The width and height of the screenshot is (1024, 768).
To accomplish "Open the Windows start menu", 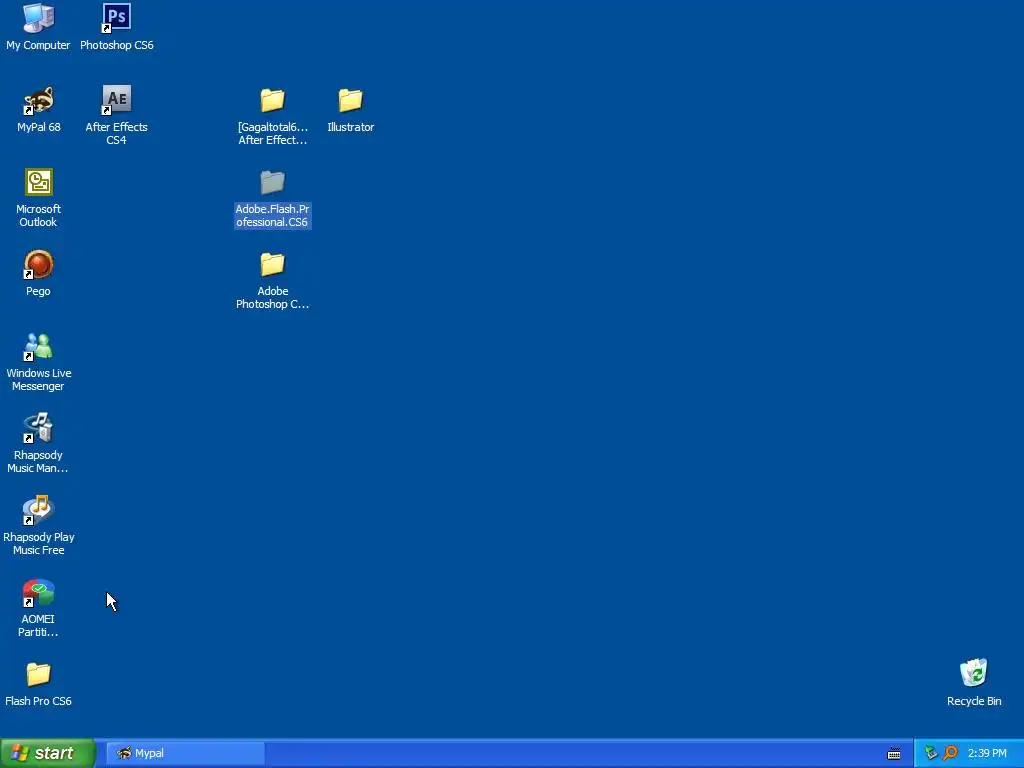I will click(48, 753).
